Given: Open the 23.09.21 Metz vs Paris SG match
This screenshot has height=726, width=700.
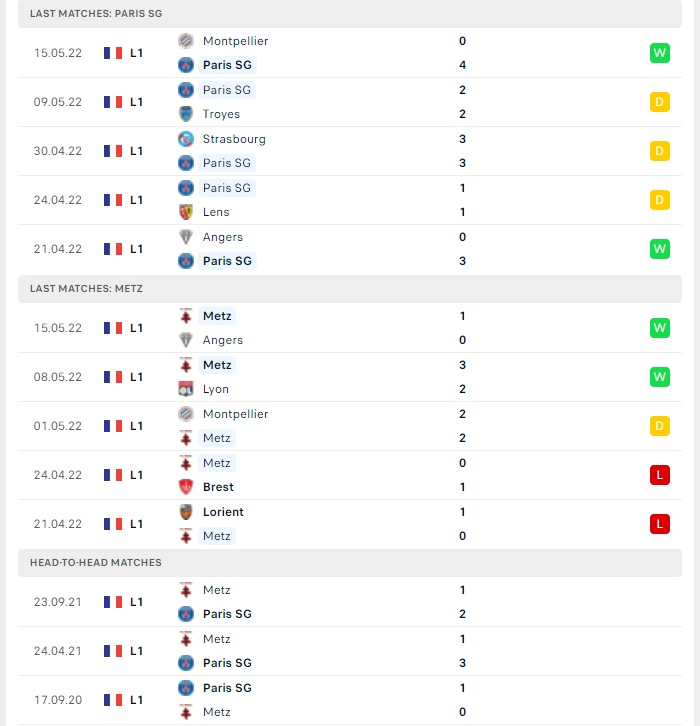Looking at the screenshot, I should 350,602.
